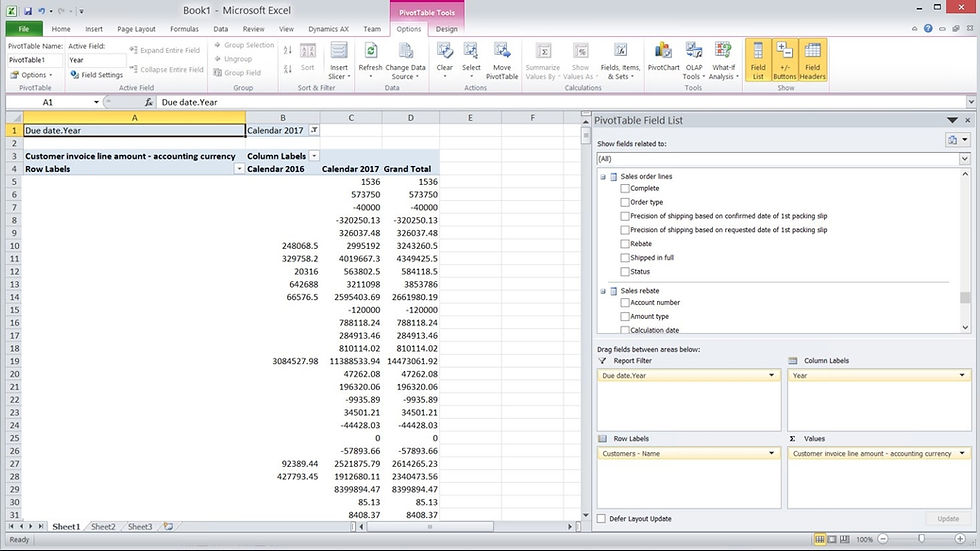Click the new worksheet tab icon
The height and width of the screenshot is (551, 980).
pyautogui.click(x=168, y=527)
